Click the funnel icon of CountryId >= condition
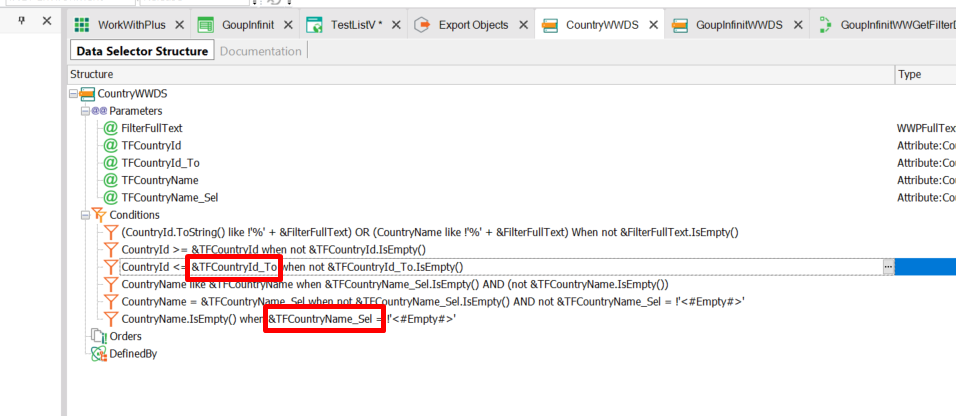Image resolution: width=956 pixels, height=416 pixels. (x=110, y=249)
